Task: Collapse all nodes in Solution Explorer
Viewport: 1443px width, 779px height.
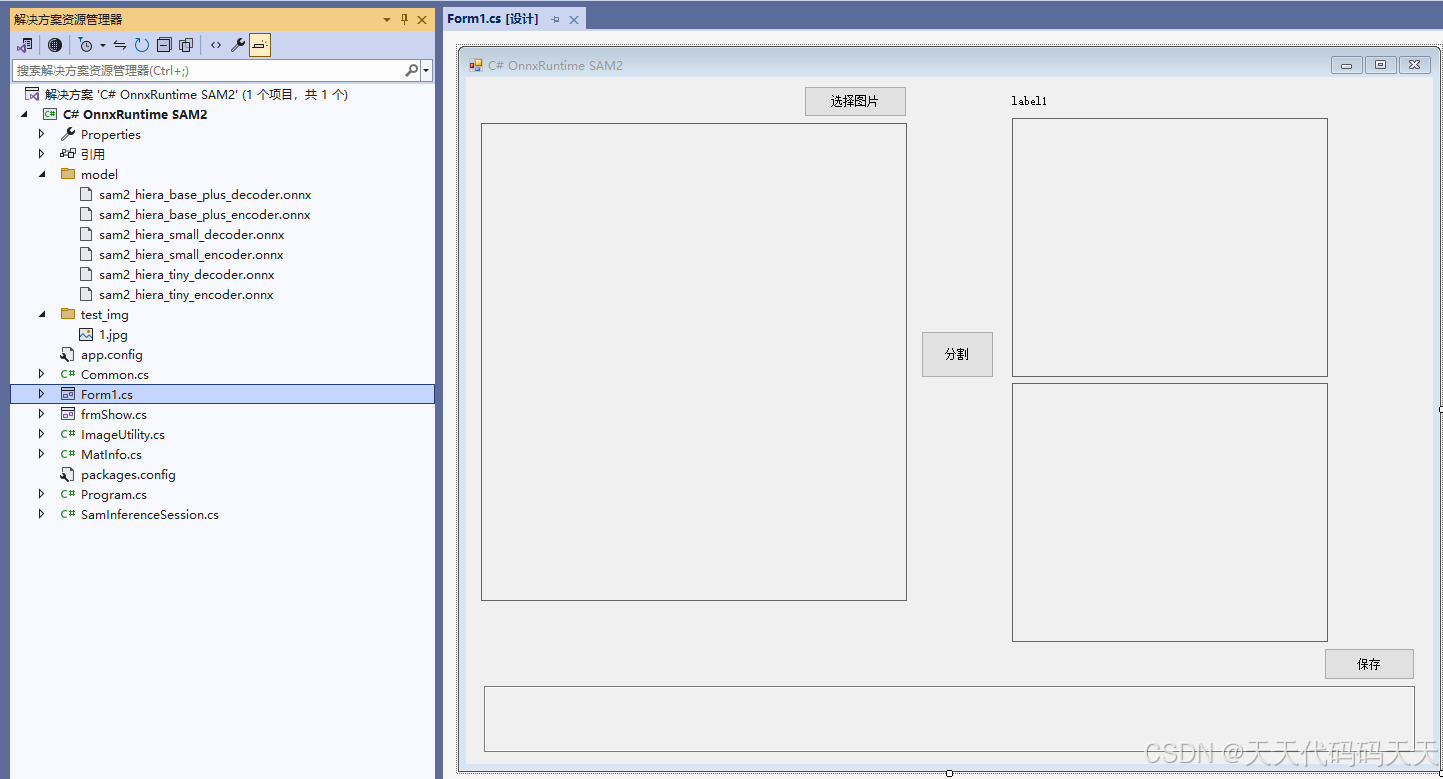Action: click(164, 45)
